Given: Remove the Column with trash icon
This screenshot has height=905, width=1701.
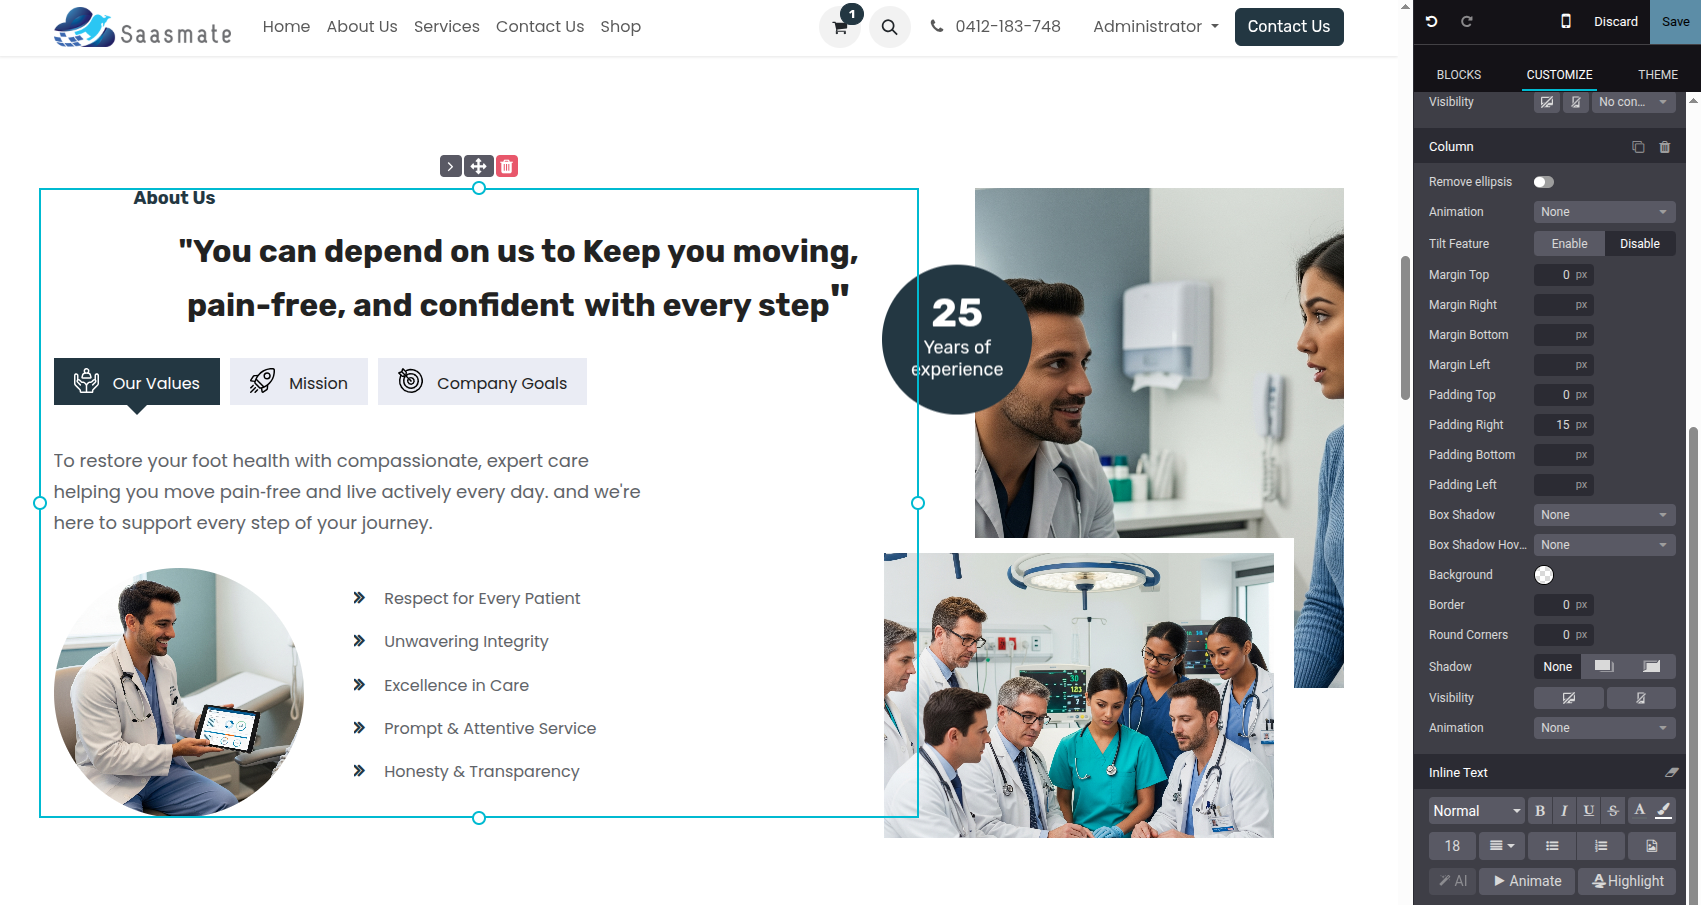Looking at the screenshot, I should click(1665, 147).
